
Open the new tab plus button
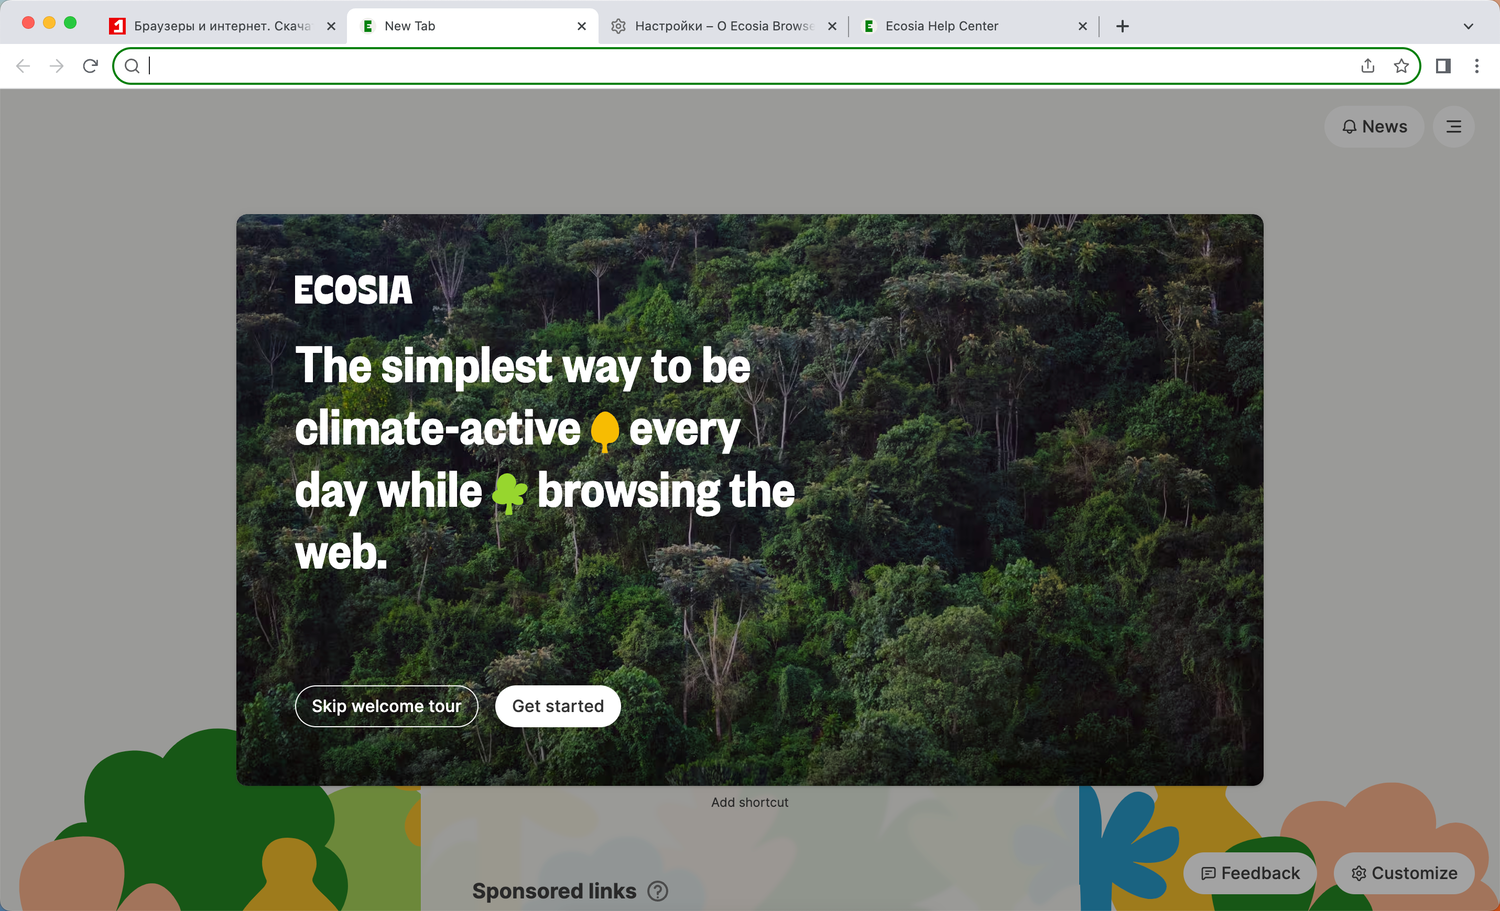click(1122, 26)
